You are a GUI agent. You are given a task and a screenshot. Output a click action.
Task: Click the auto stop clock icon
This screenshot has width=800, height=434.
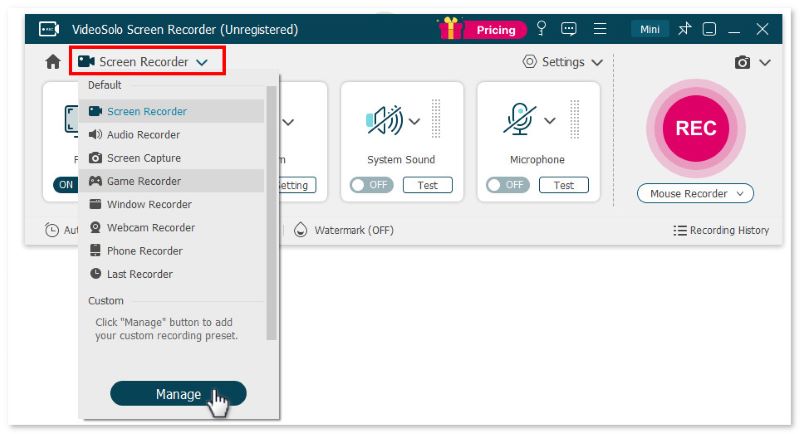tap(52, 230)
